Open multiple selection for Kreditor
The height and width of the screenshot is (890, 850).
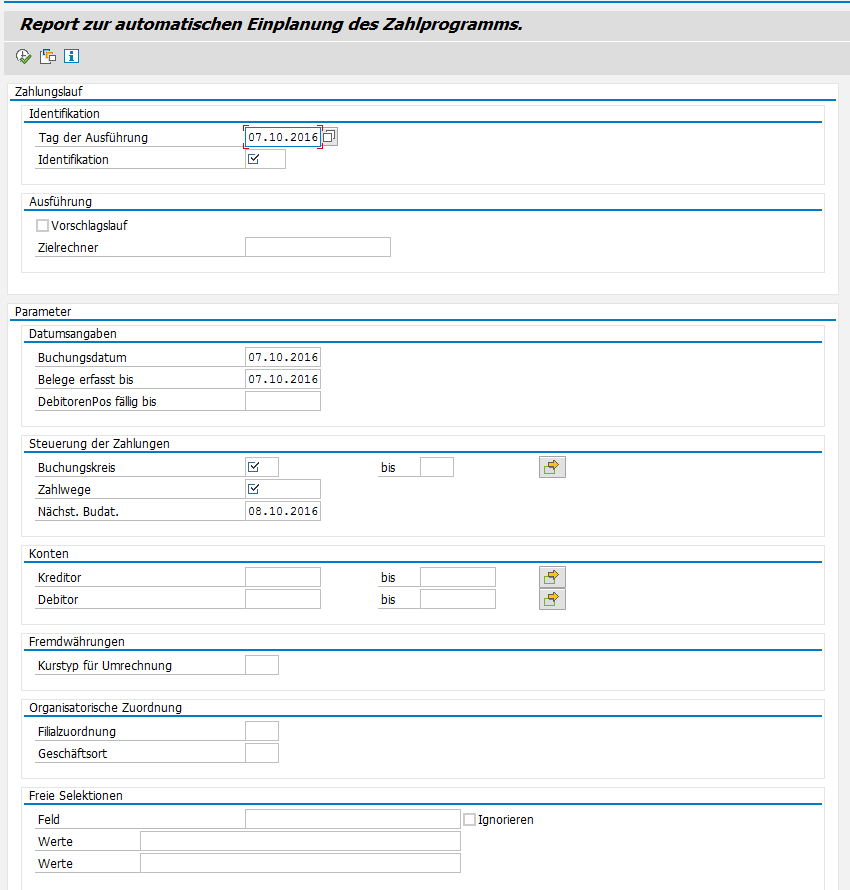[552, 577]
